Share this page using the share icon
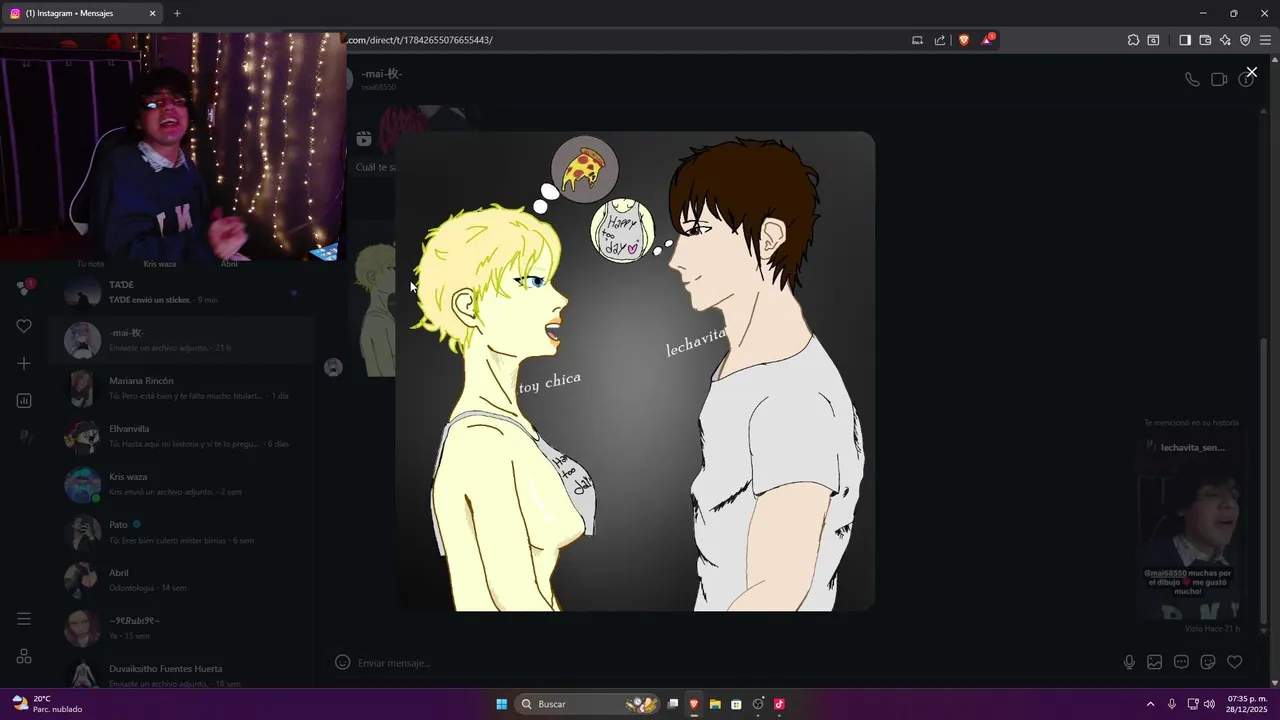The height and width of the screenshot is (720, 1280). click(940, 40)
